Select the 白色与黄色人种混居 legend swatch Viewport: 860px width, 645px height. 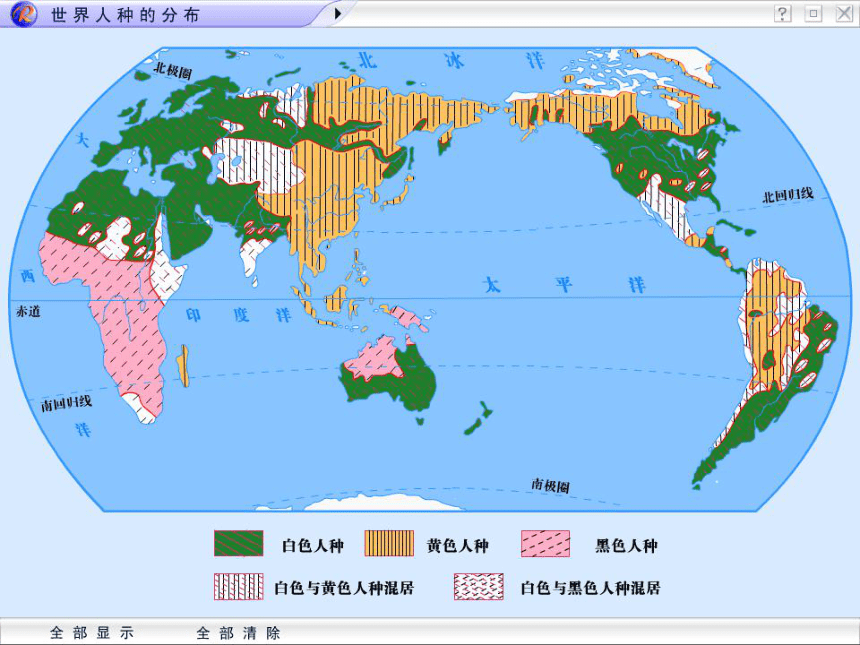pos(239,586)
